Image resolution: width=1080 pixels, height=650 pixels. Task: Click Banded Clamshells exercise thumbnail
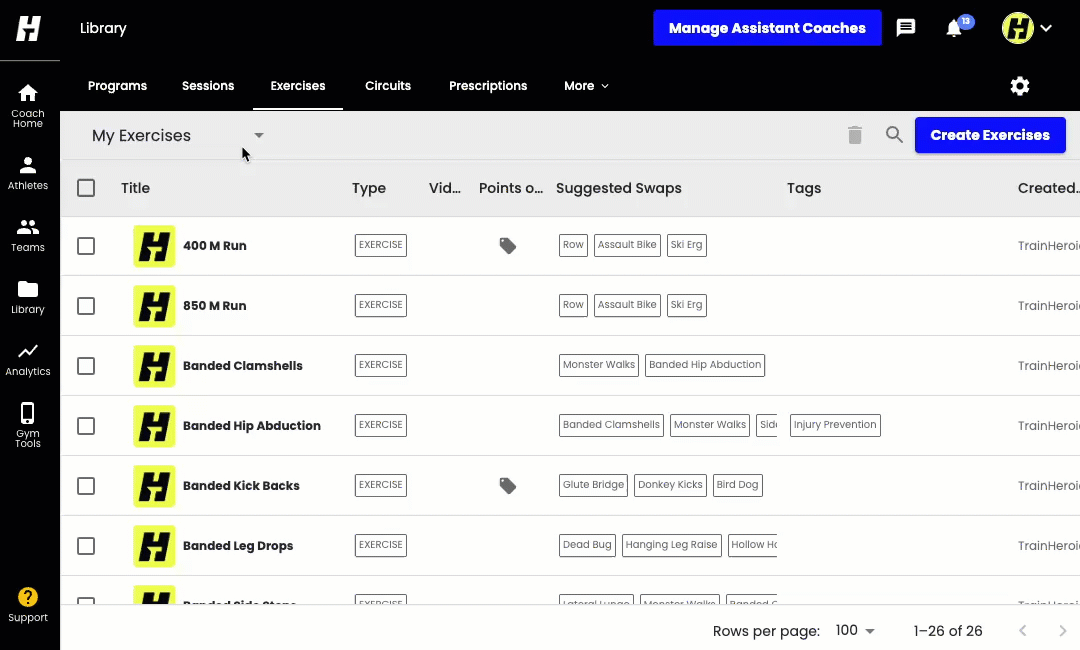[x=154, y=366]
